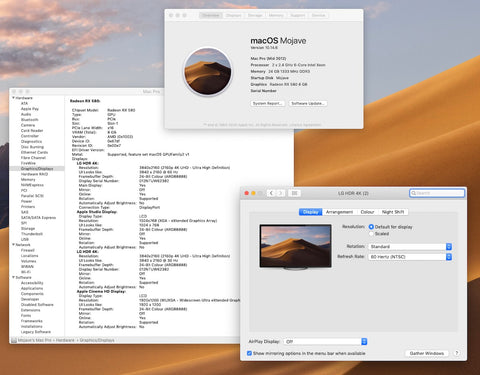The height and width of the screenshot is (375, 480).
Task: Select Audio in System Report sidebar
Action: (26, 114)
